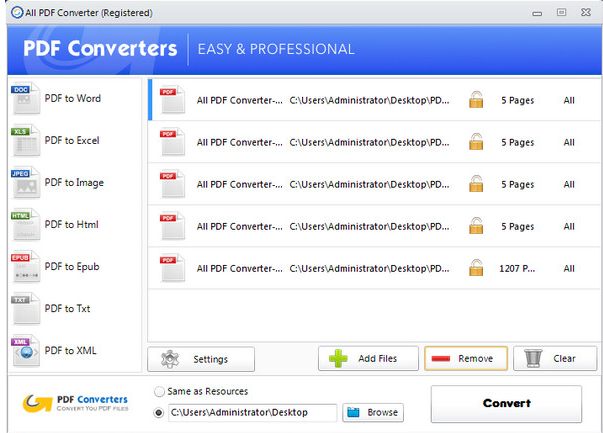The width and height of the screenshot is (603, 433).
Task: Click the Remove button
Action: [466, 358]
